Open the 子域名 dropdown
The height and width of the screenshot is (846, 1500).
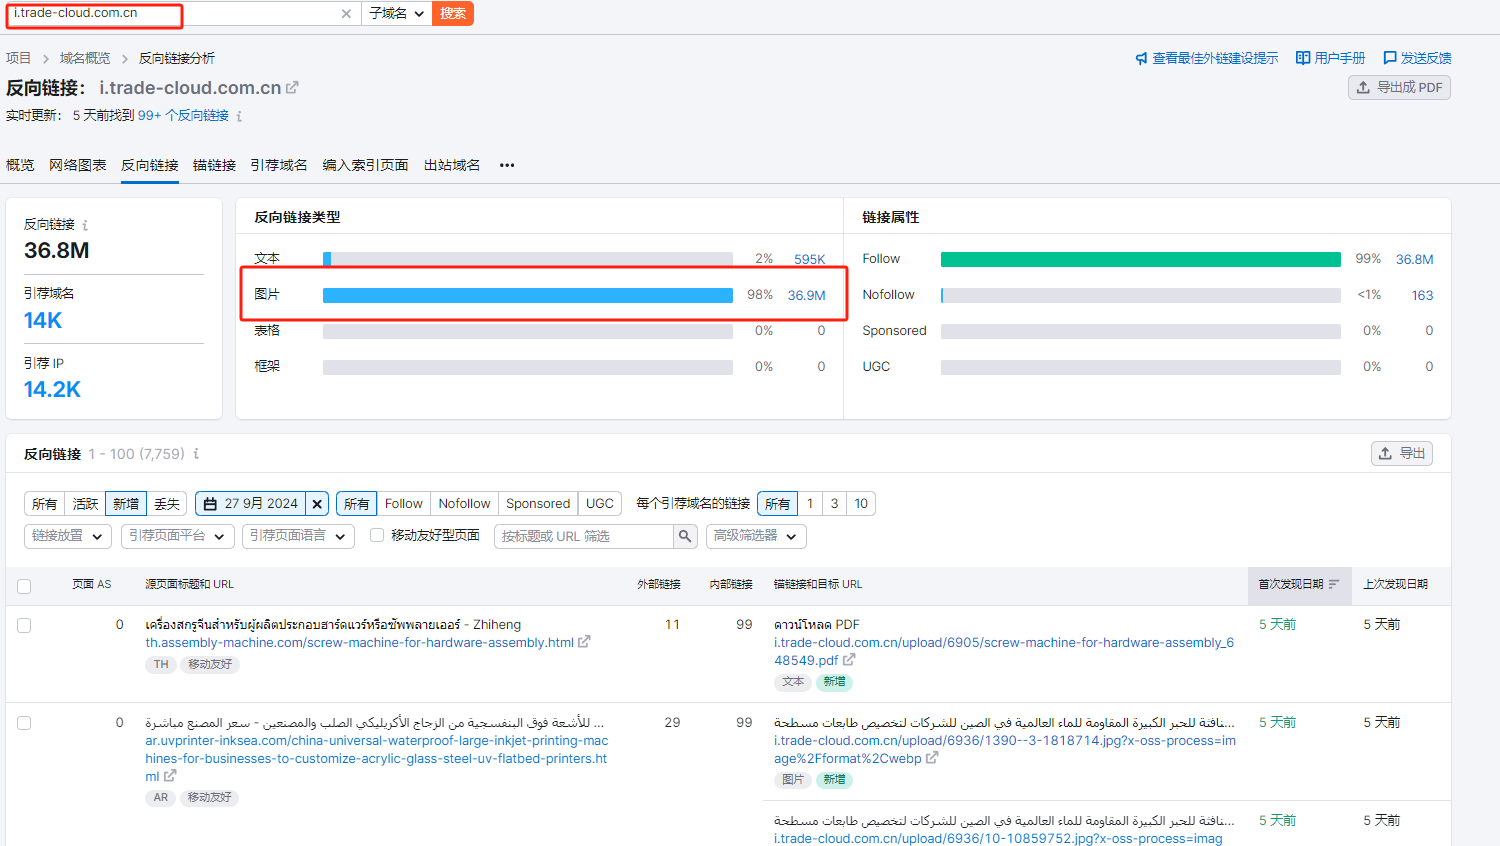(x=397, y=14)
